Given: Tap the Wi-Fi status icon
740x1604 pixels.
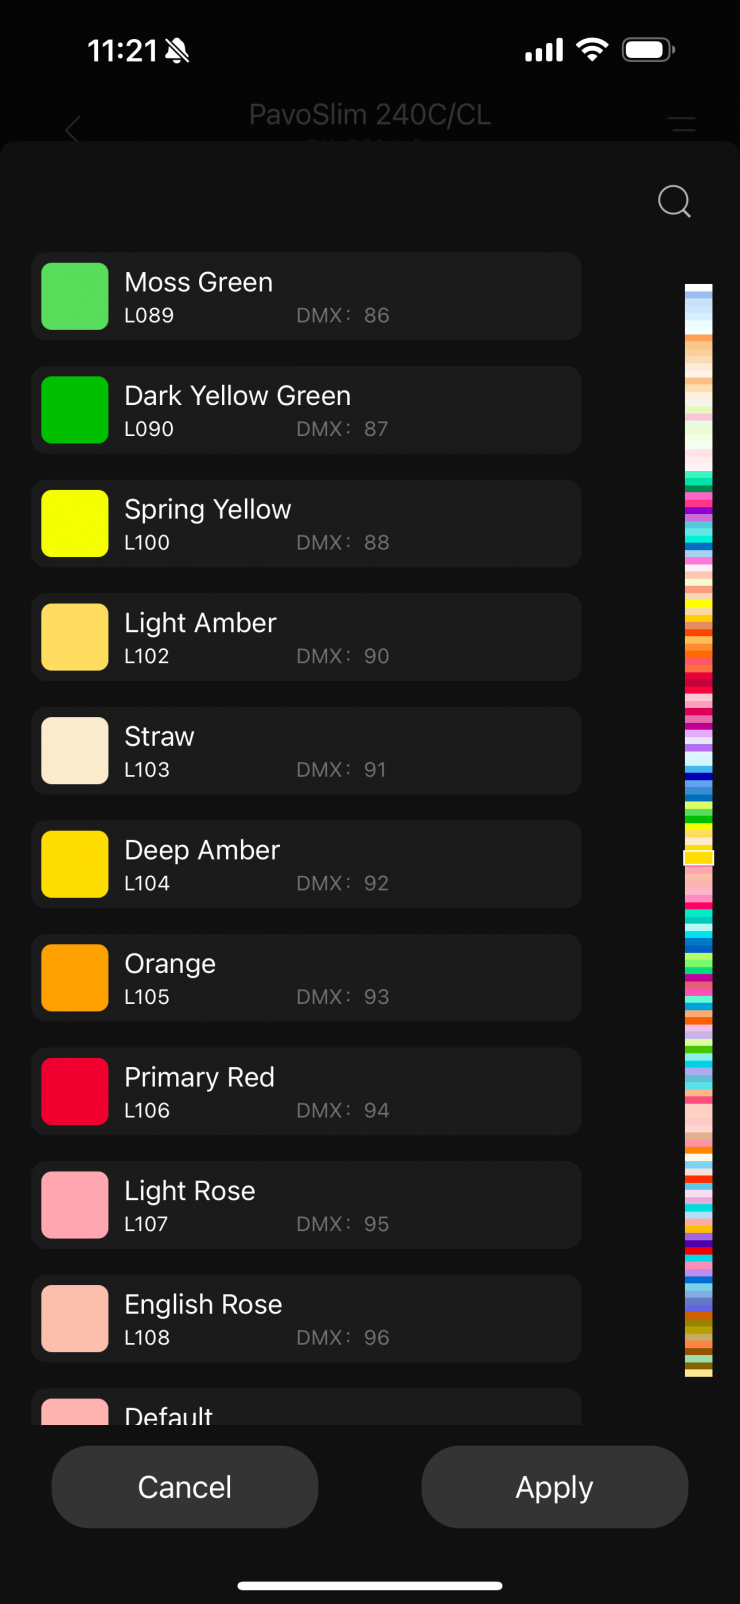Looking at the screenshot, I should point(593,50).
